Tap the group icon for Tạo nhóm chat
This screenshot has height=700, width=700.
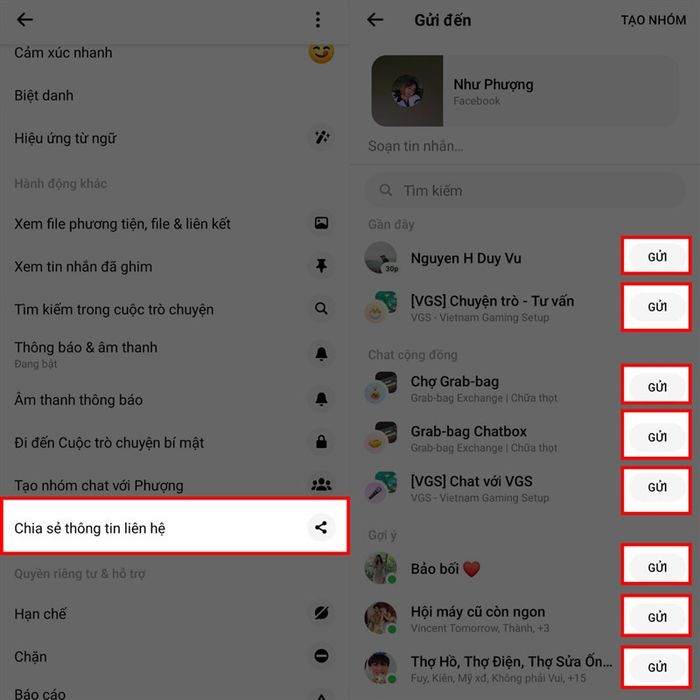[321, 484]
